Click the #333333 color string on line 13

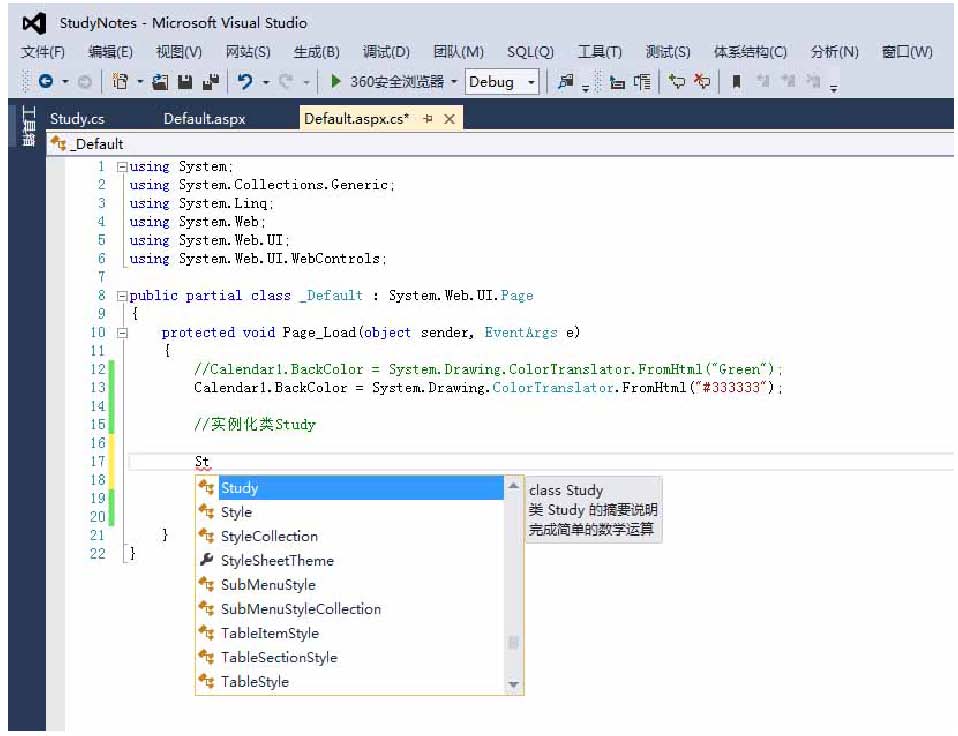pos(731,387)
